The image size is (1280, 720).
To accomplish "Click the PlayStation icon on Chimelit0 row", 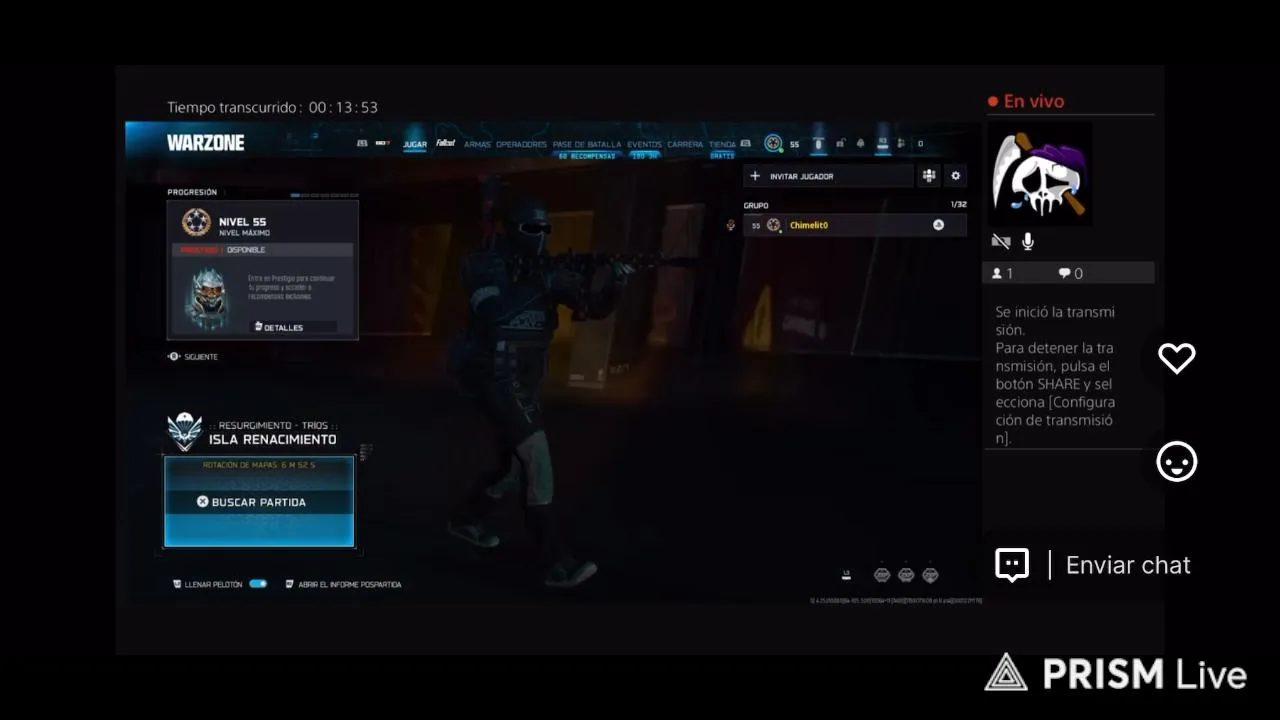I will [938, 225].
